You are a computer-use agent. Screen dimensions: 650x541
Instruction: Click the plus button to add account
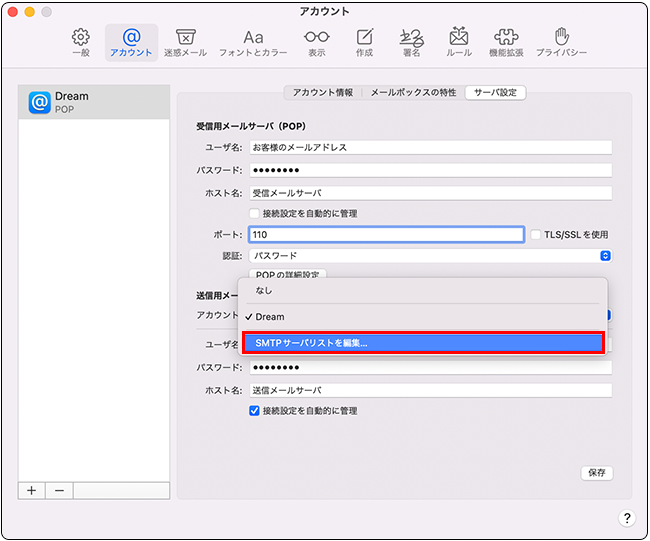(x=31, y=490)
